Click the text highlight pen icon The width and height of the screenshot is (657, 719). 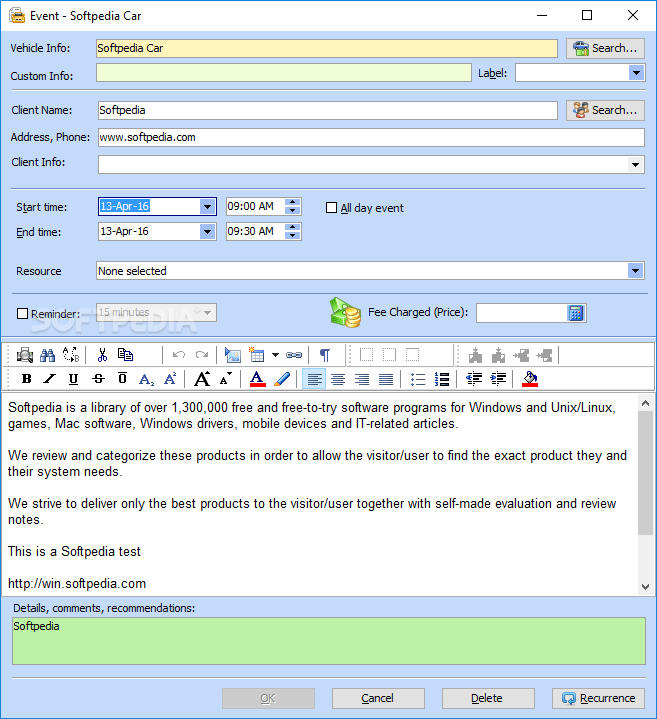pyautogui.click(x=282, y=379)
